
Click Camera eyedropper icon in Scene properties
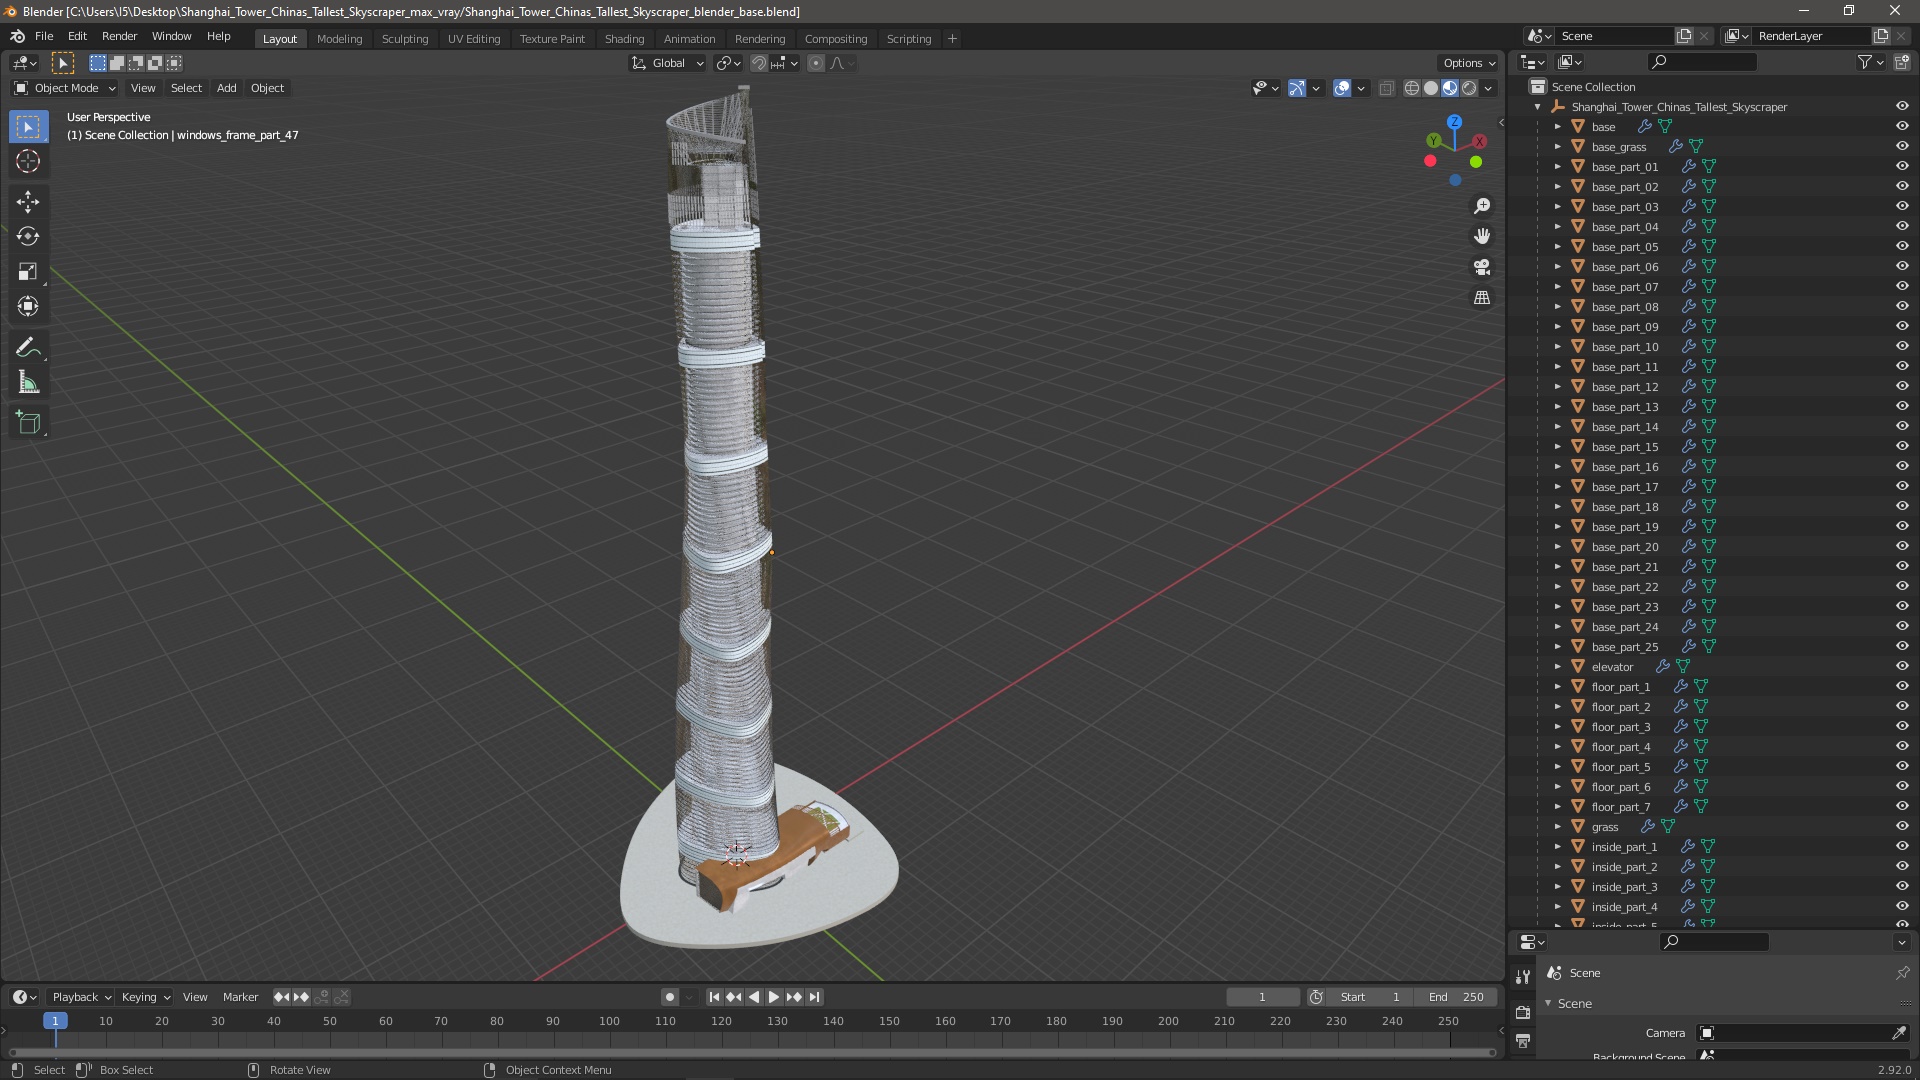[1899, 1033]
